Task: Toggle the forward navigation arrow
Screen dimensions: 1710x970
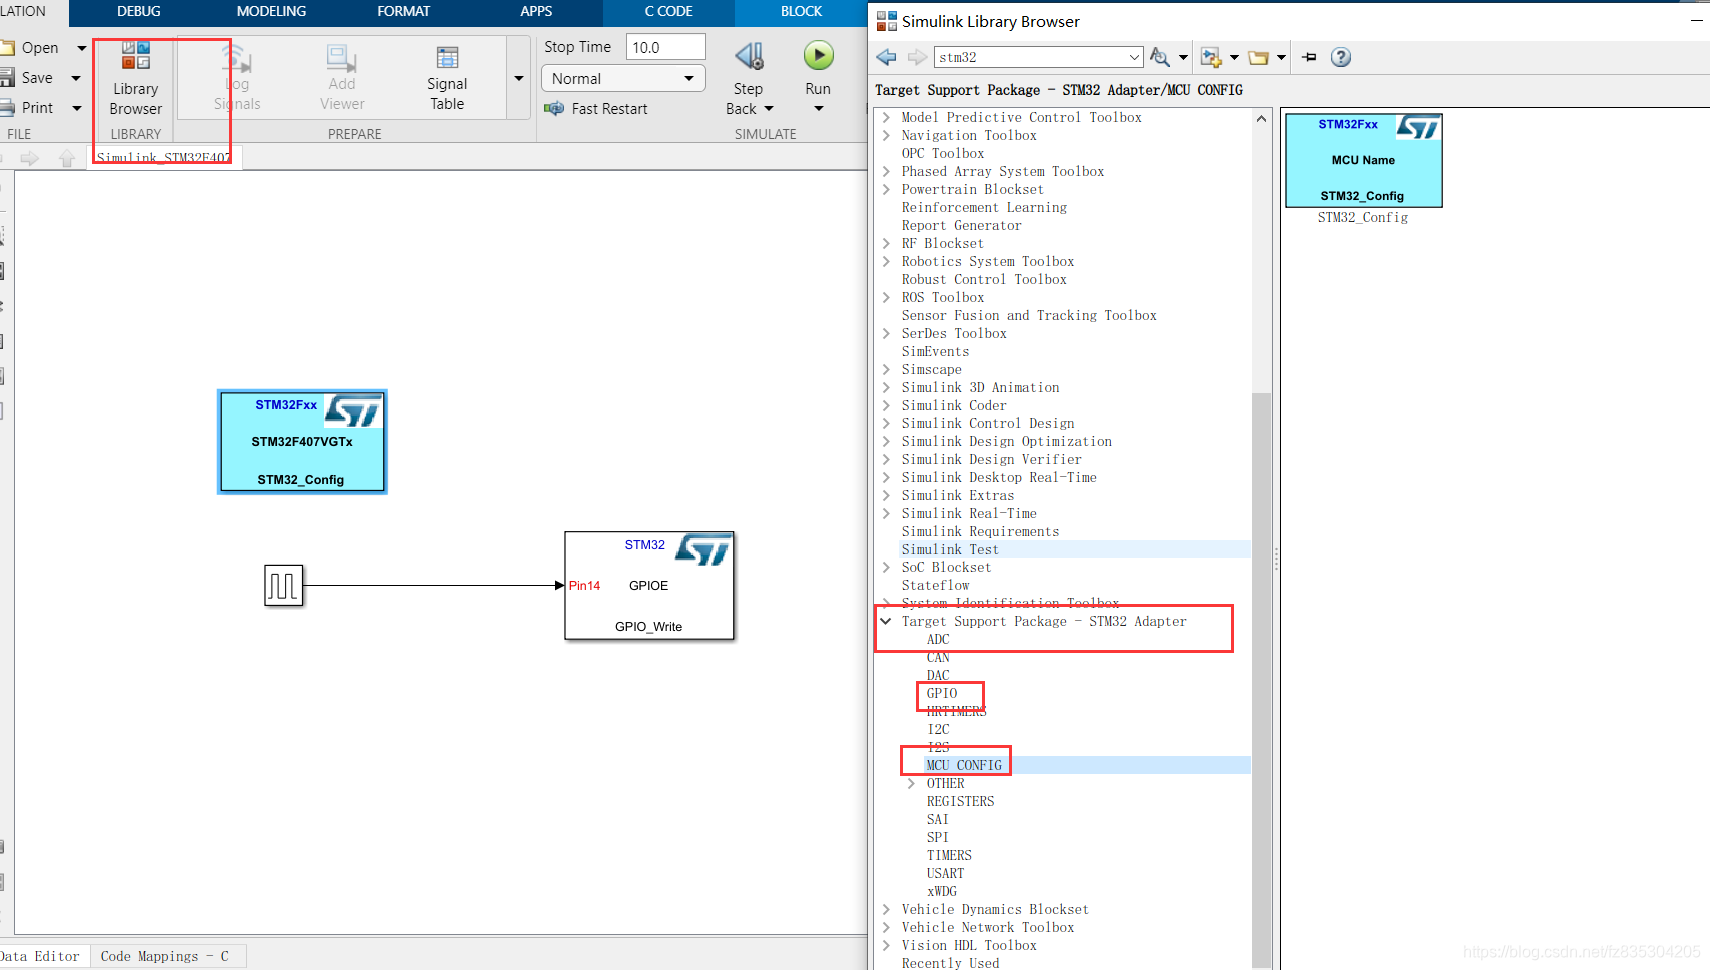Action: pyautogui.click(x=916, y=57)
